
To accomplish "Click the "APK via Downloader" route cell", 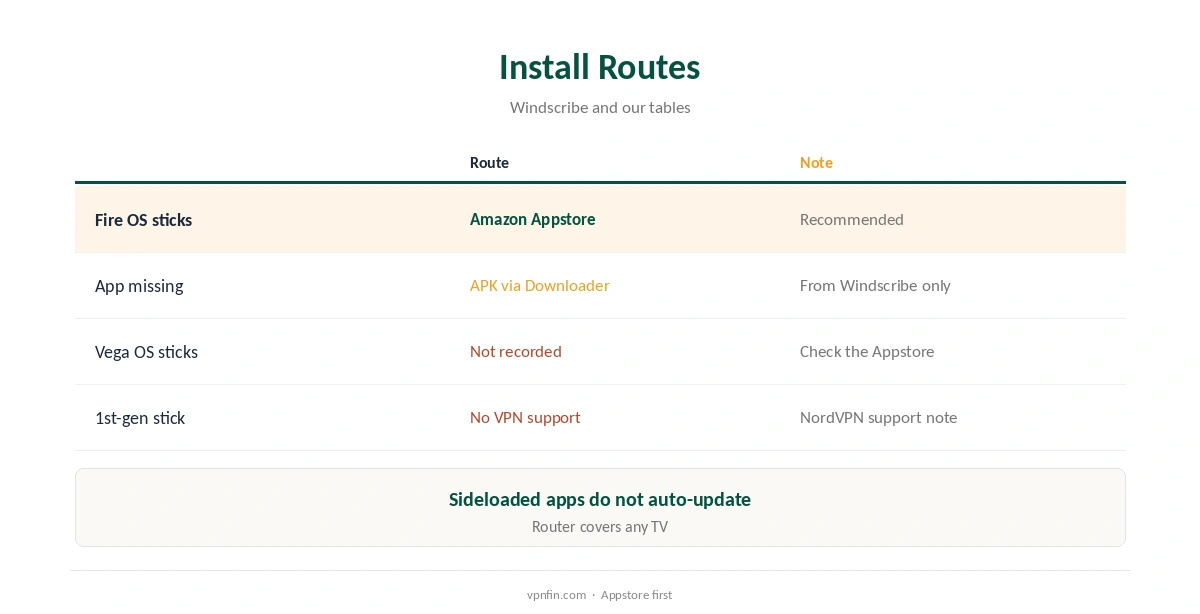I will point(539,285).
